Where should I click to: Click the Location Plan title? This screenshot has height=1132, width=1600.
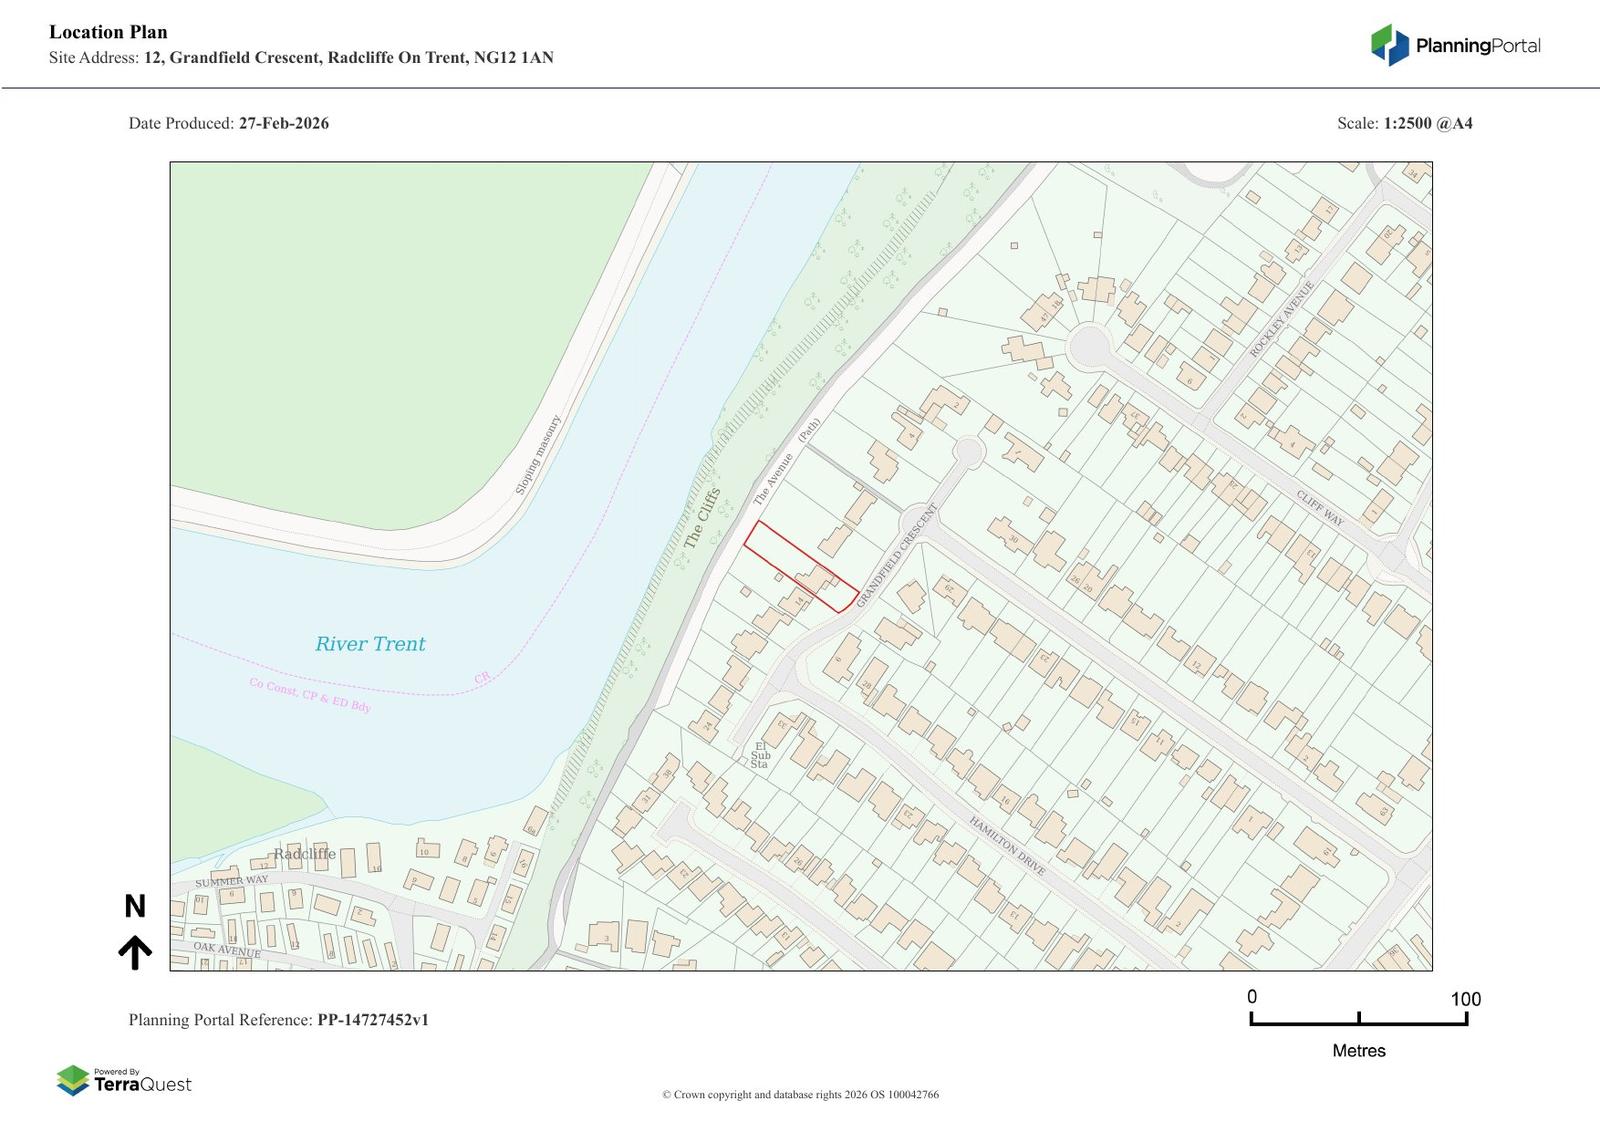coord(108,32)
